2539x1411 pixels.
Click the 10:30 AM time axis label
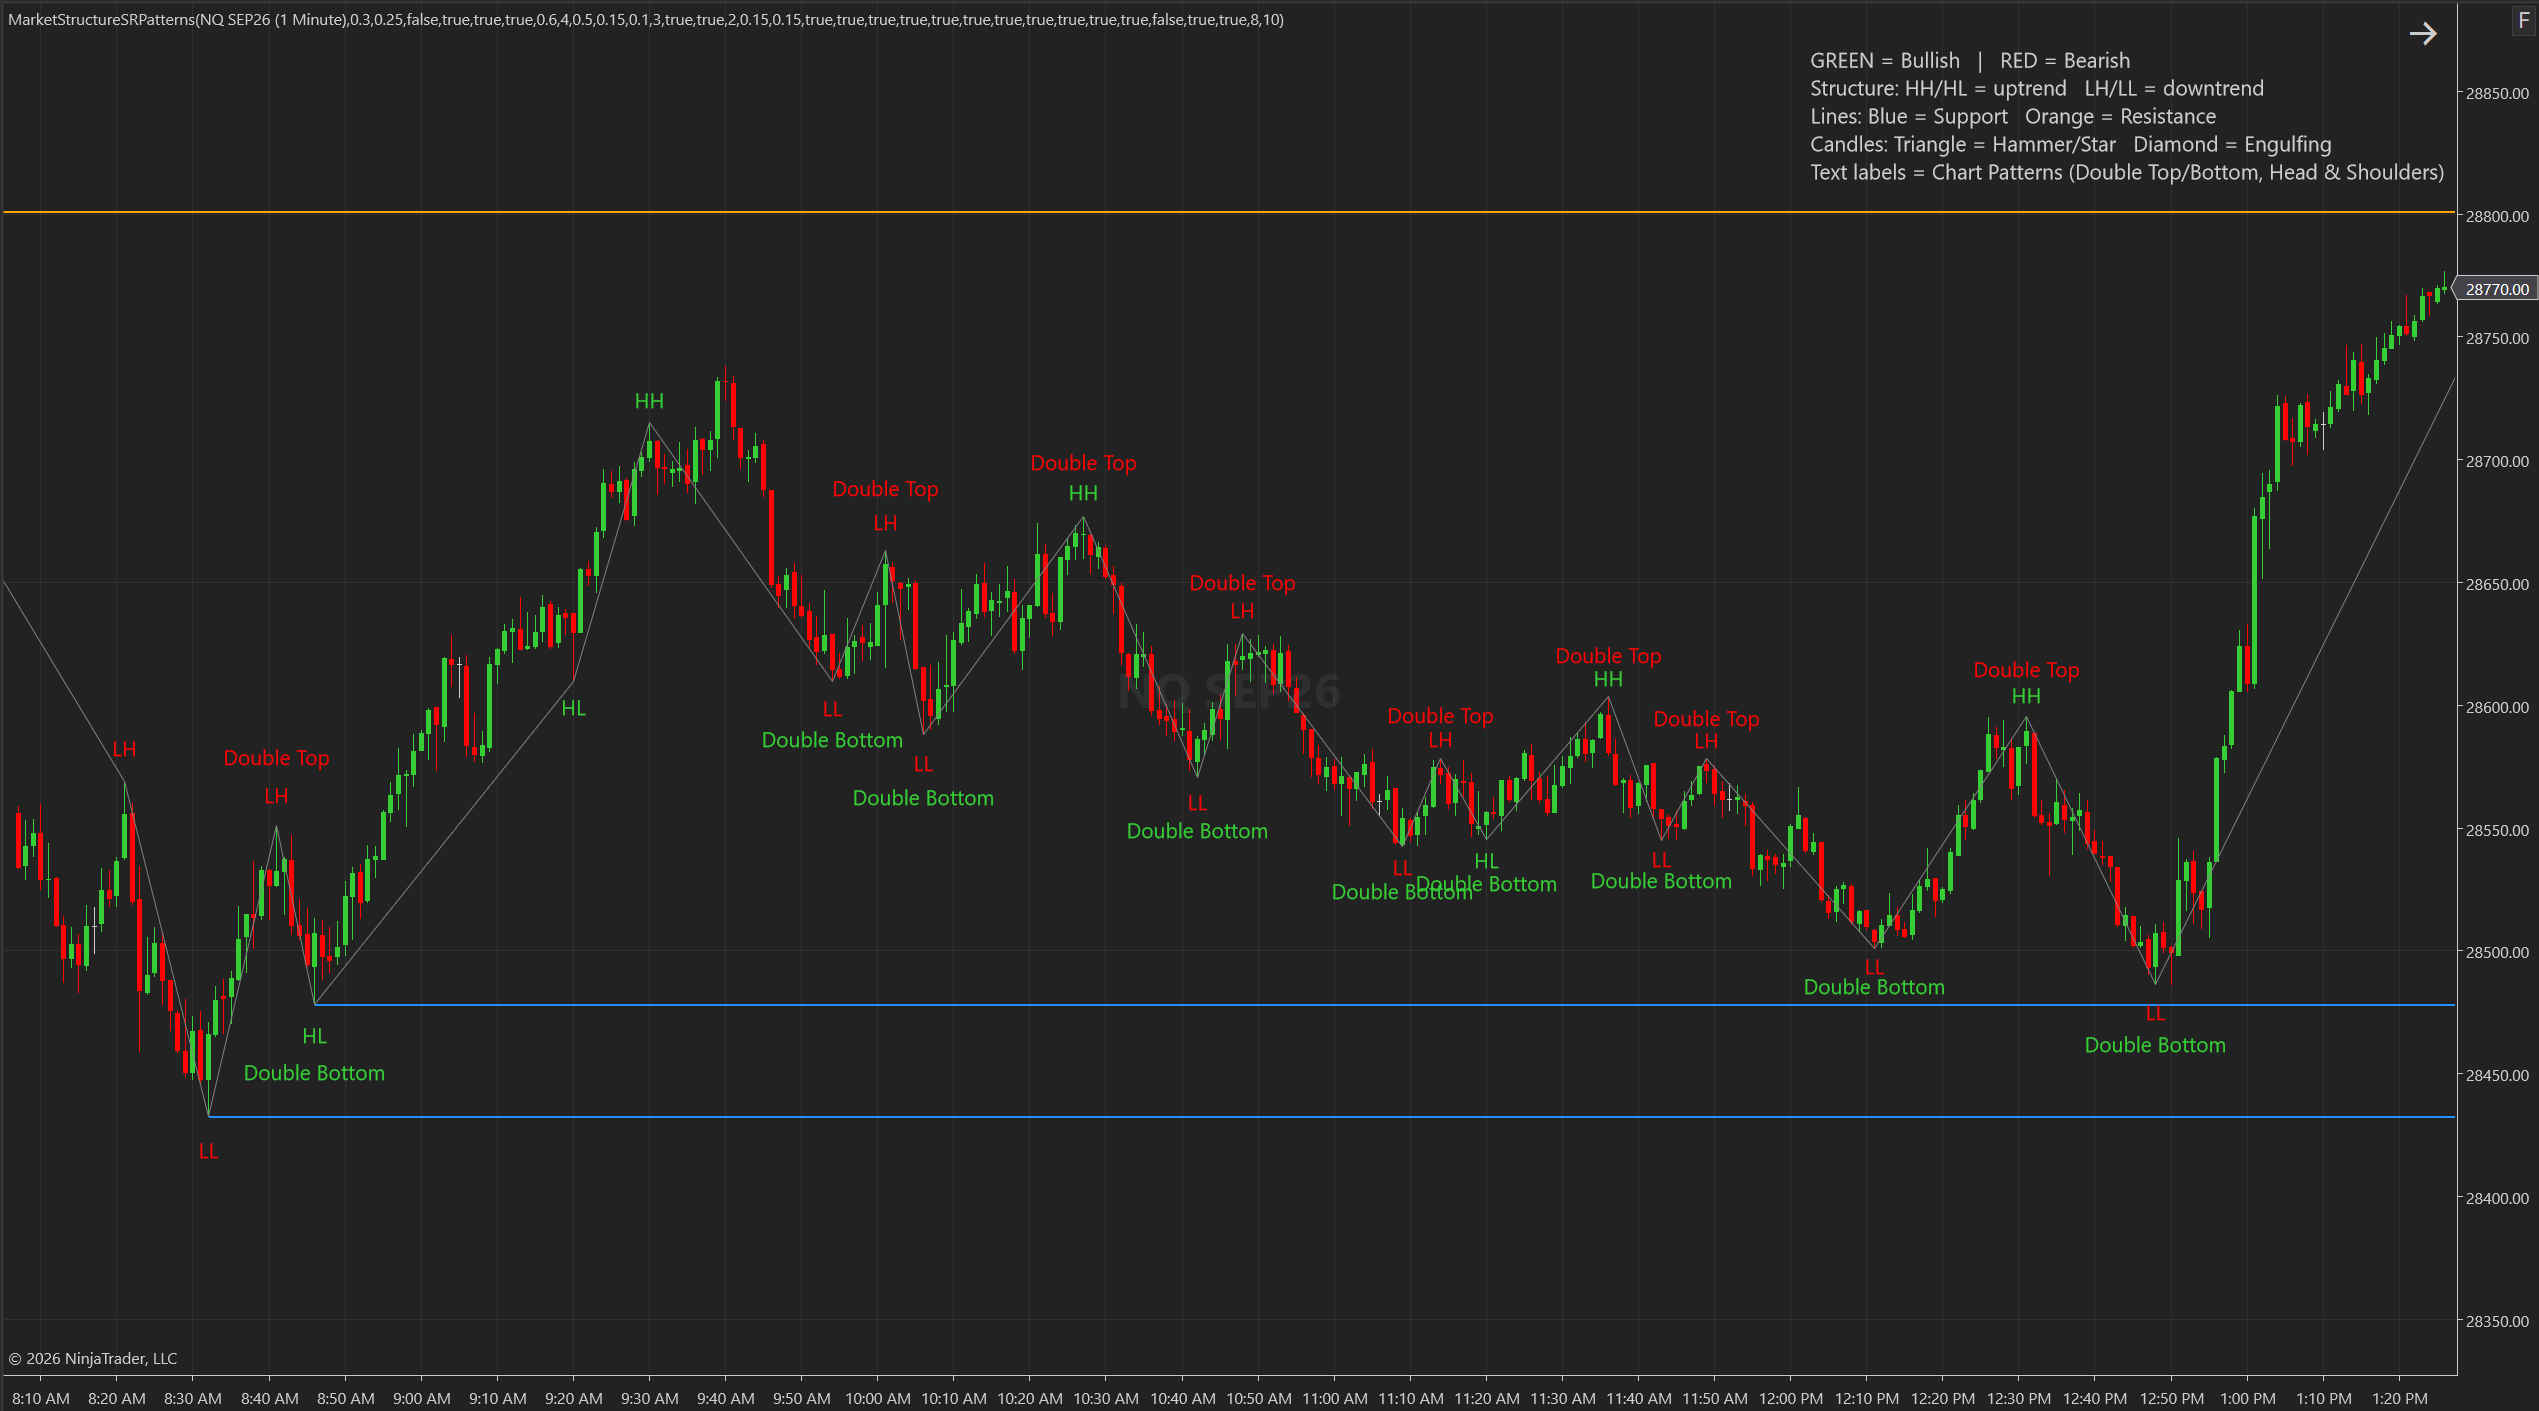(1106, 1398)
